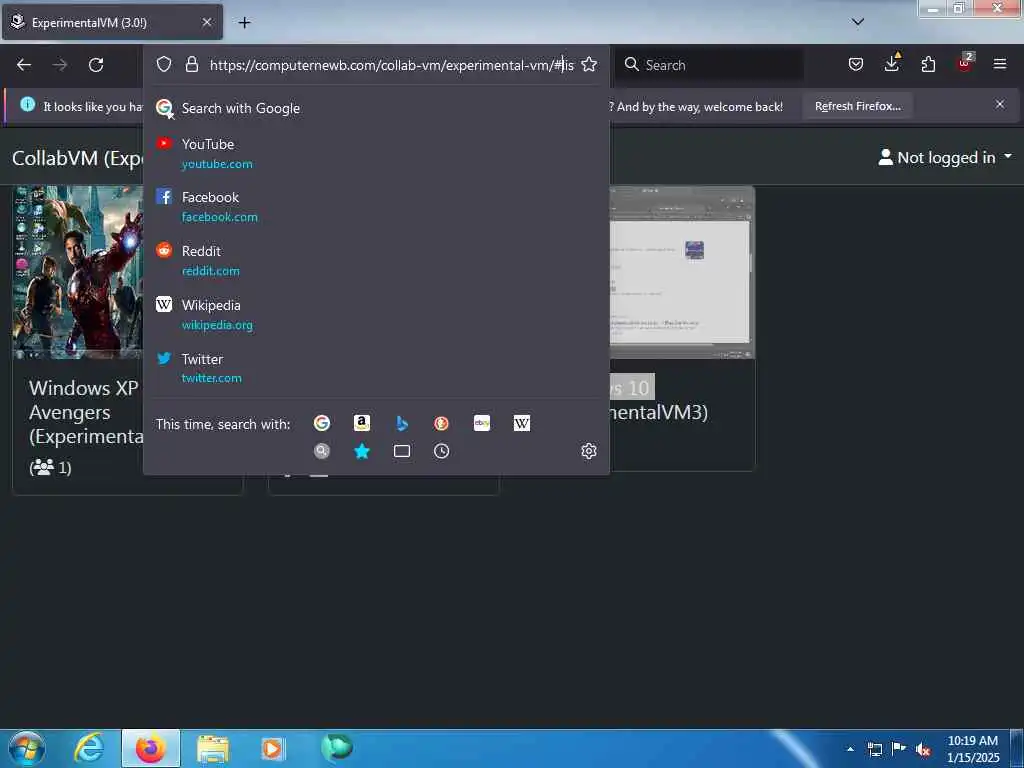Image resolution: width=1024 pixels, height=768 pixels.
Task: Dismiss the notification bar with X
Action: (1000, 104)
